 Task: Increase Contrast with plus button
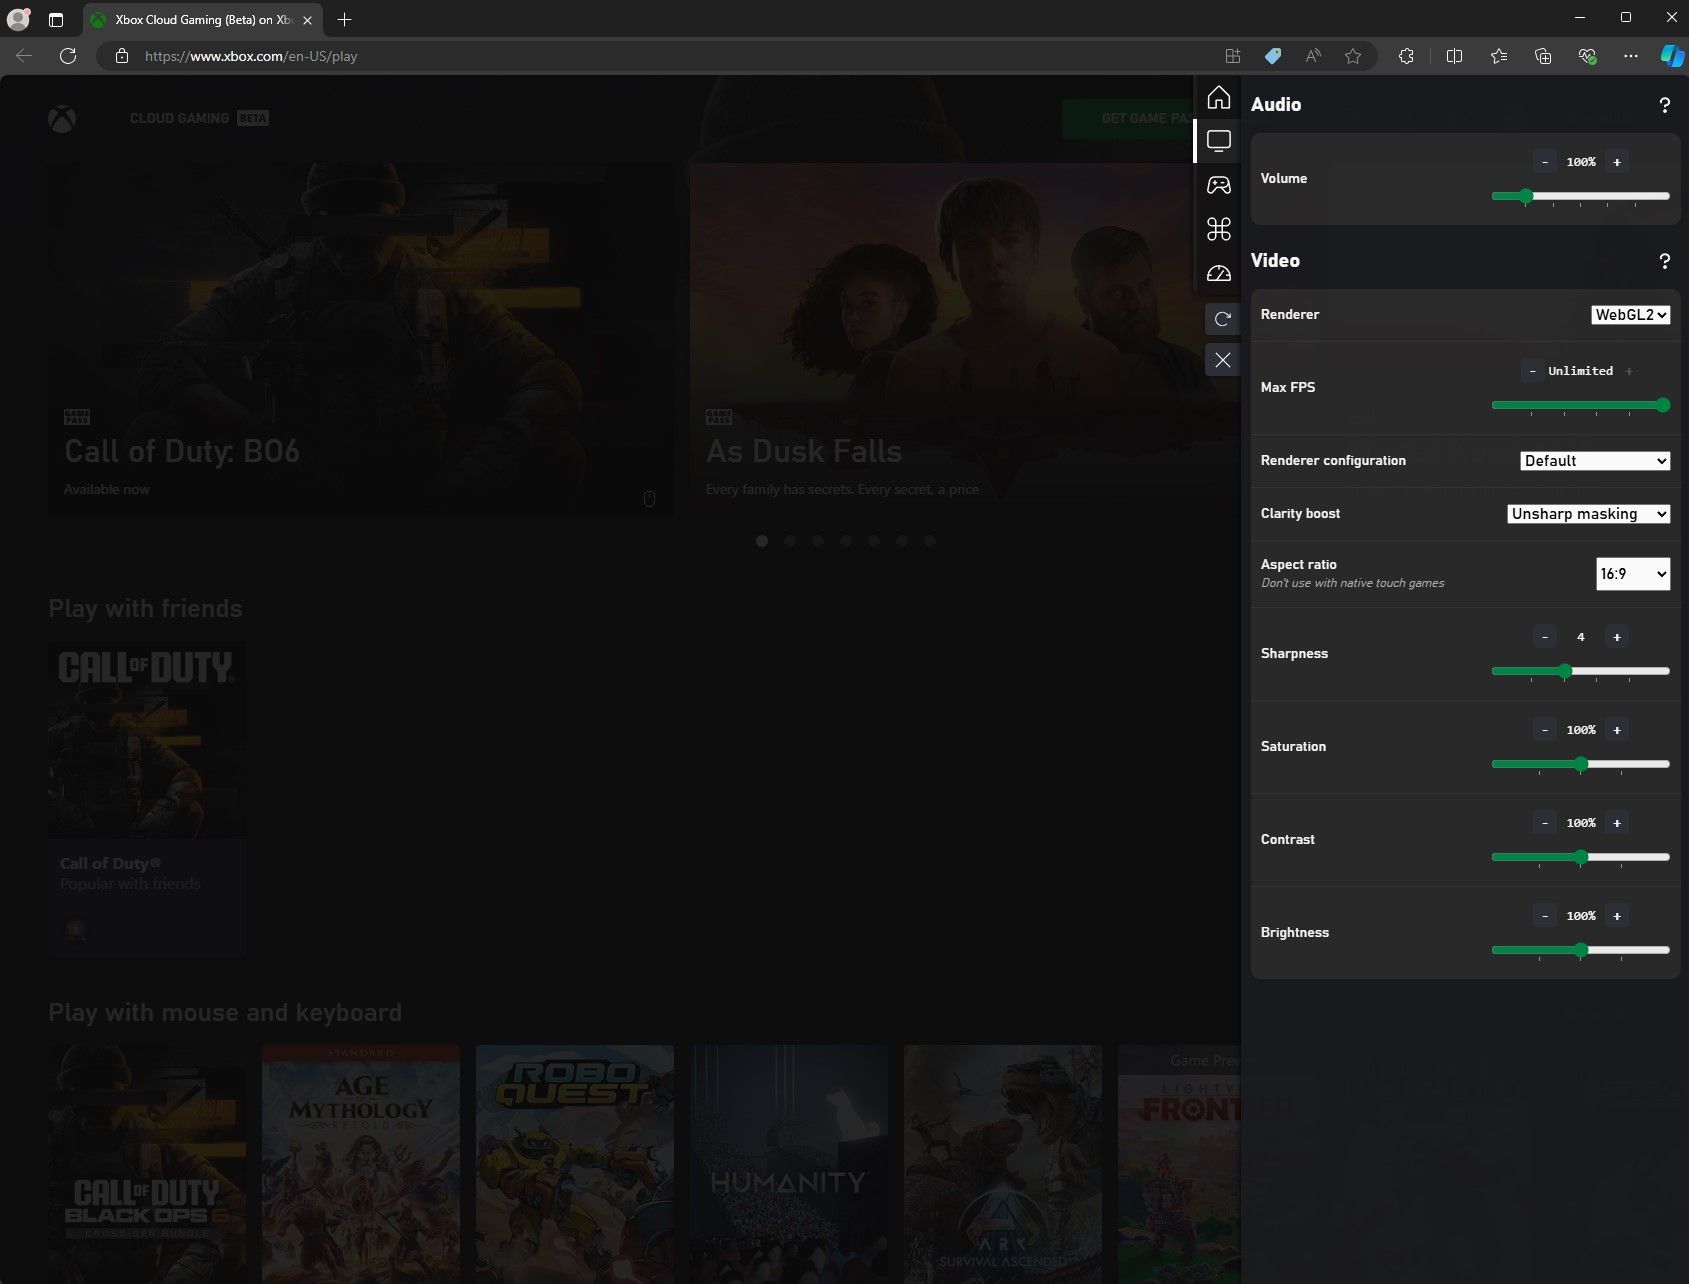point(1617,823)
